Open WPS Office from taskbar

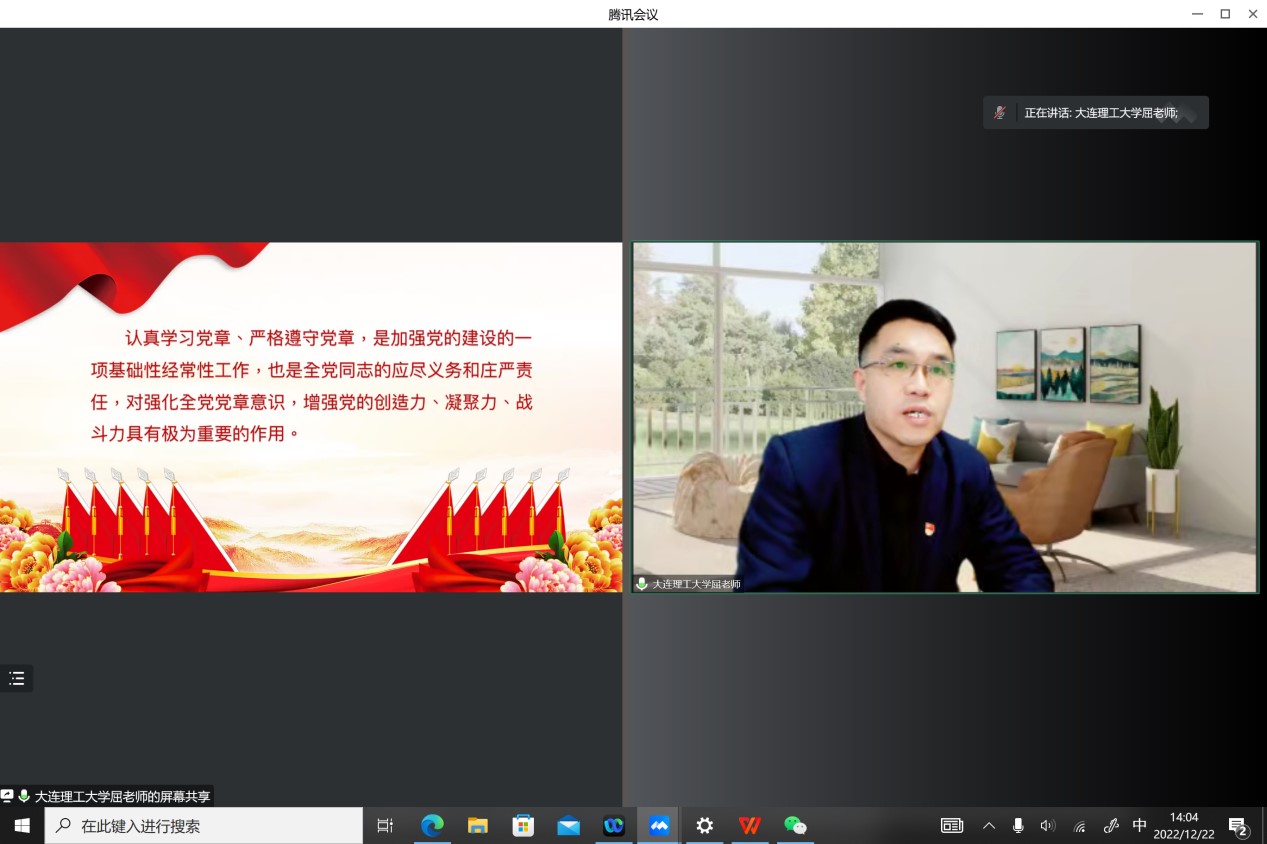click(x=750, y=826)
